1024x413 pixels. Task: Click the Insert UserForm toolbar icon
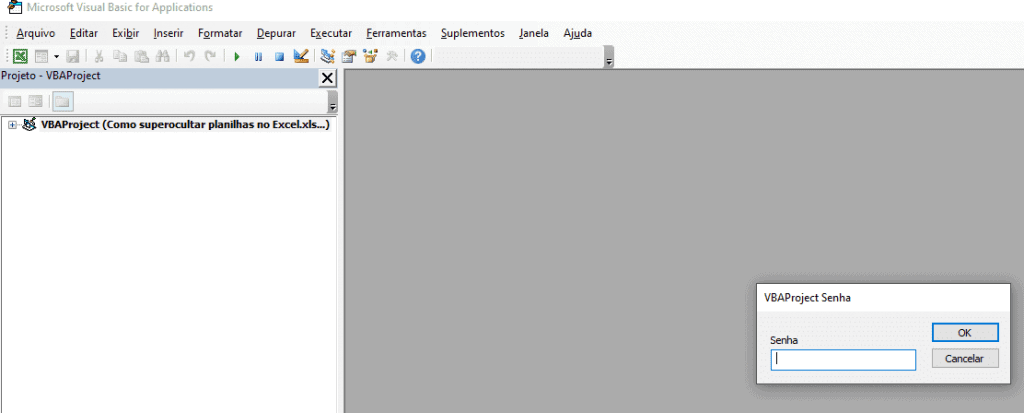pyautogui.click(x=42, y=56)
